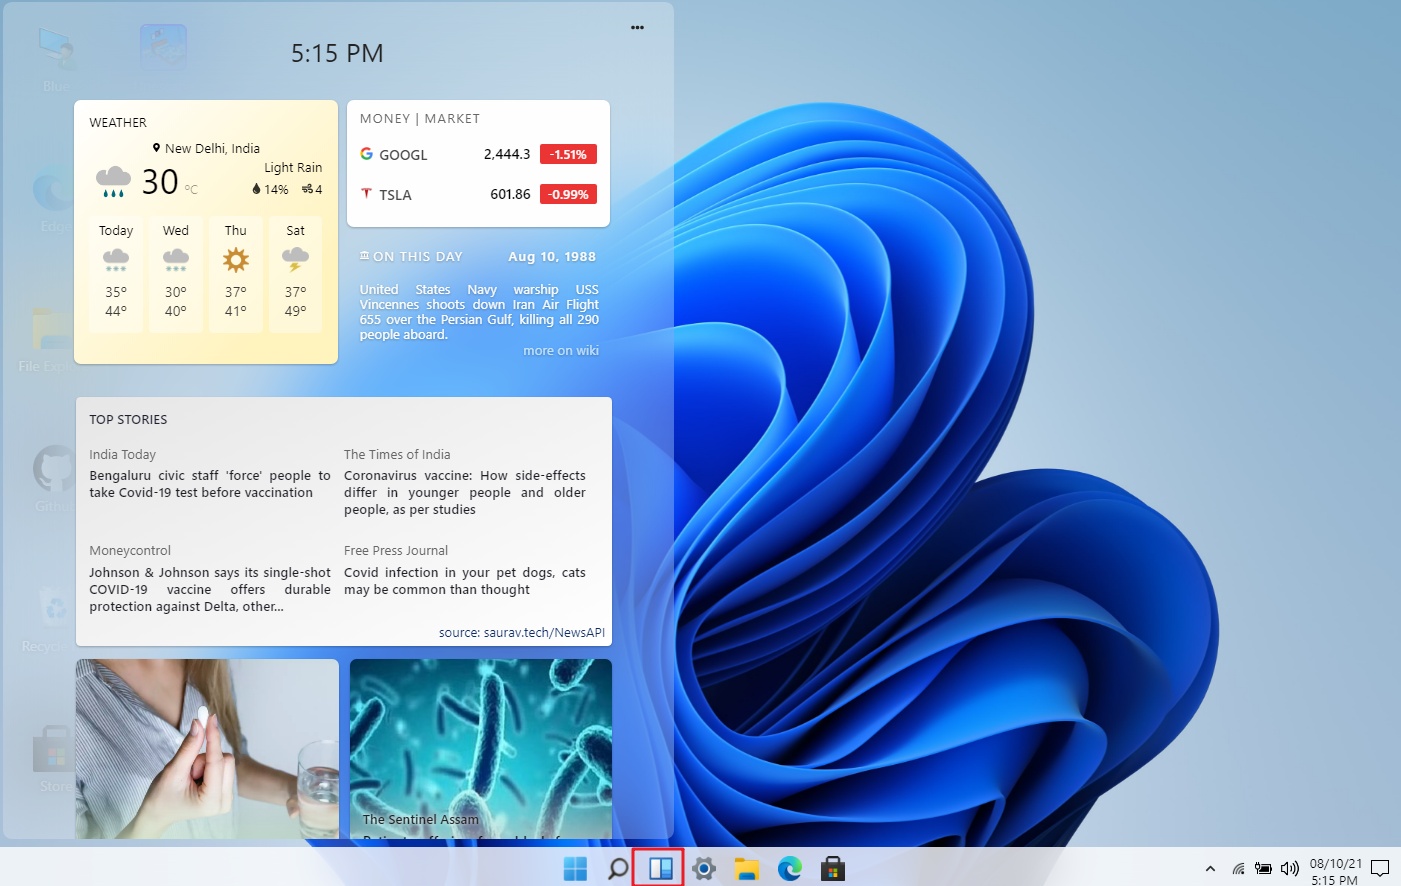
Task: Click the 14% humidity reading
Action: coord(270,189)
